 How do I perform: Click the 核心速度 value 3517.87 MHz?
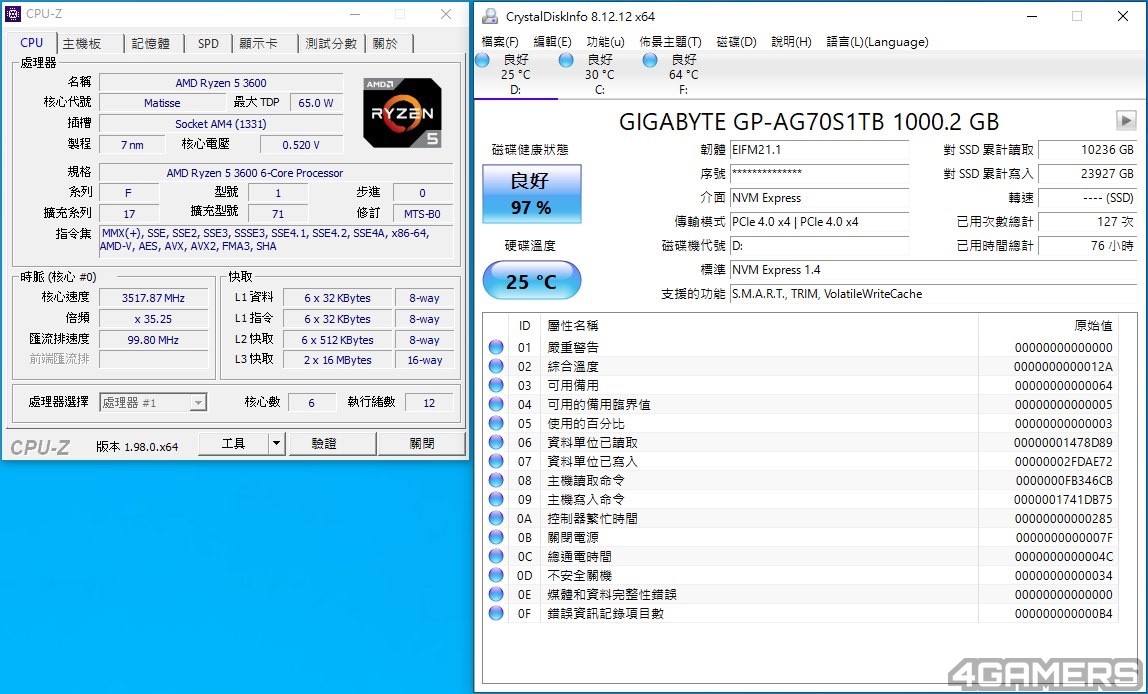(x=154, y=298)
